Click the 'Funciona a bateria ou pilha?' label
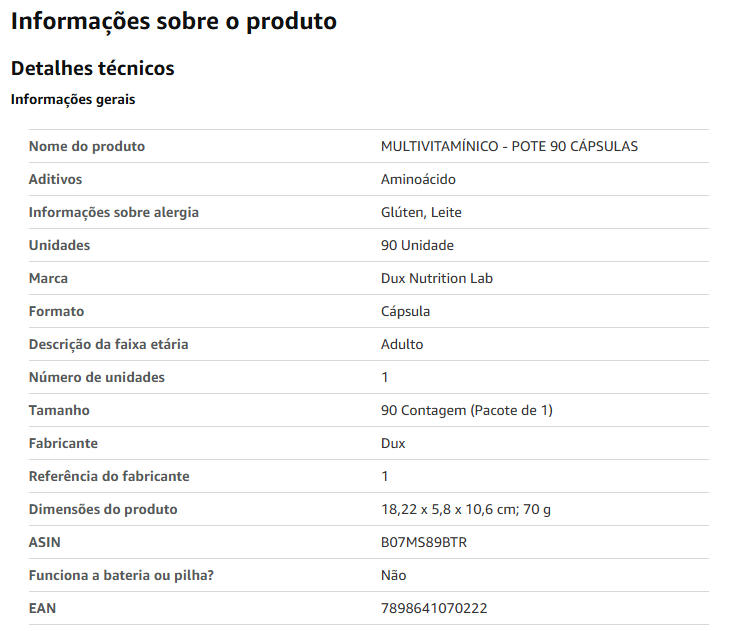The height and width of the screenshot is (631, 736). pos(121,576)
